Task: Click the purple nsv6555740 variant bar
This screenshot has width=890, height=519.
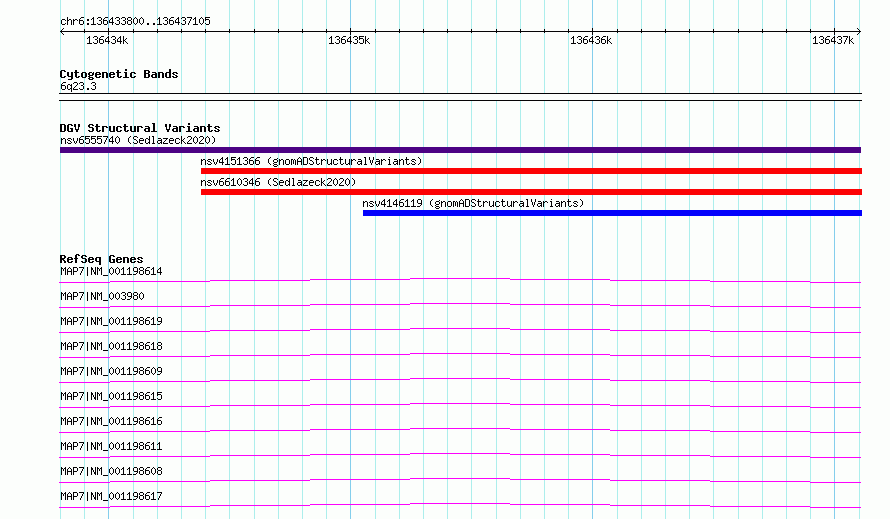Action: click(460, 150)
